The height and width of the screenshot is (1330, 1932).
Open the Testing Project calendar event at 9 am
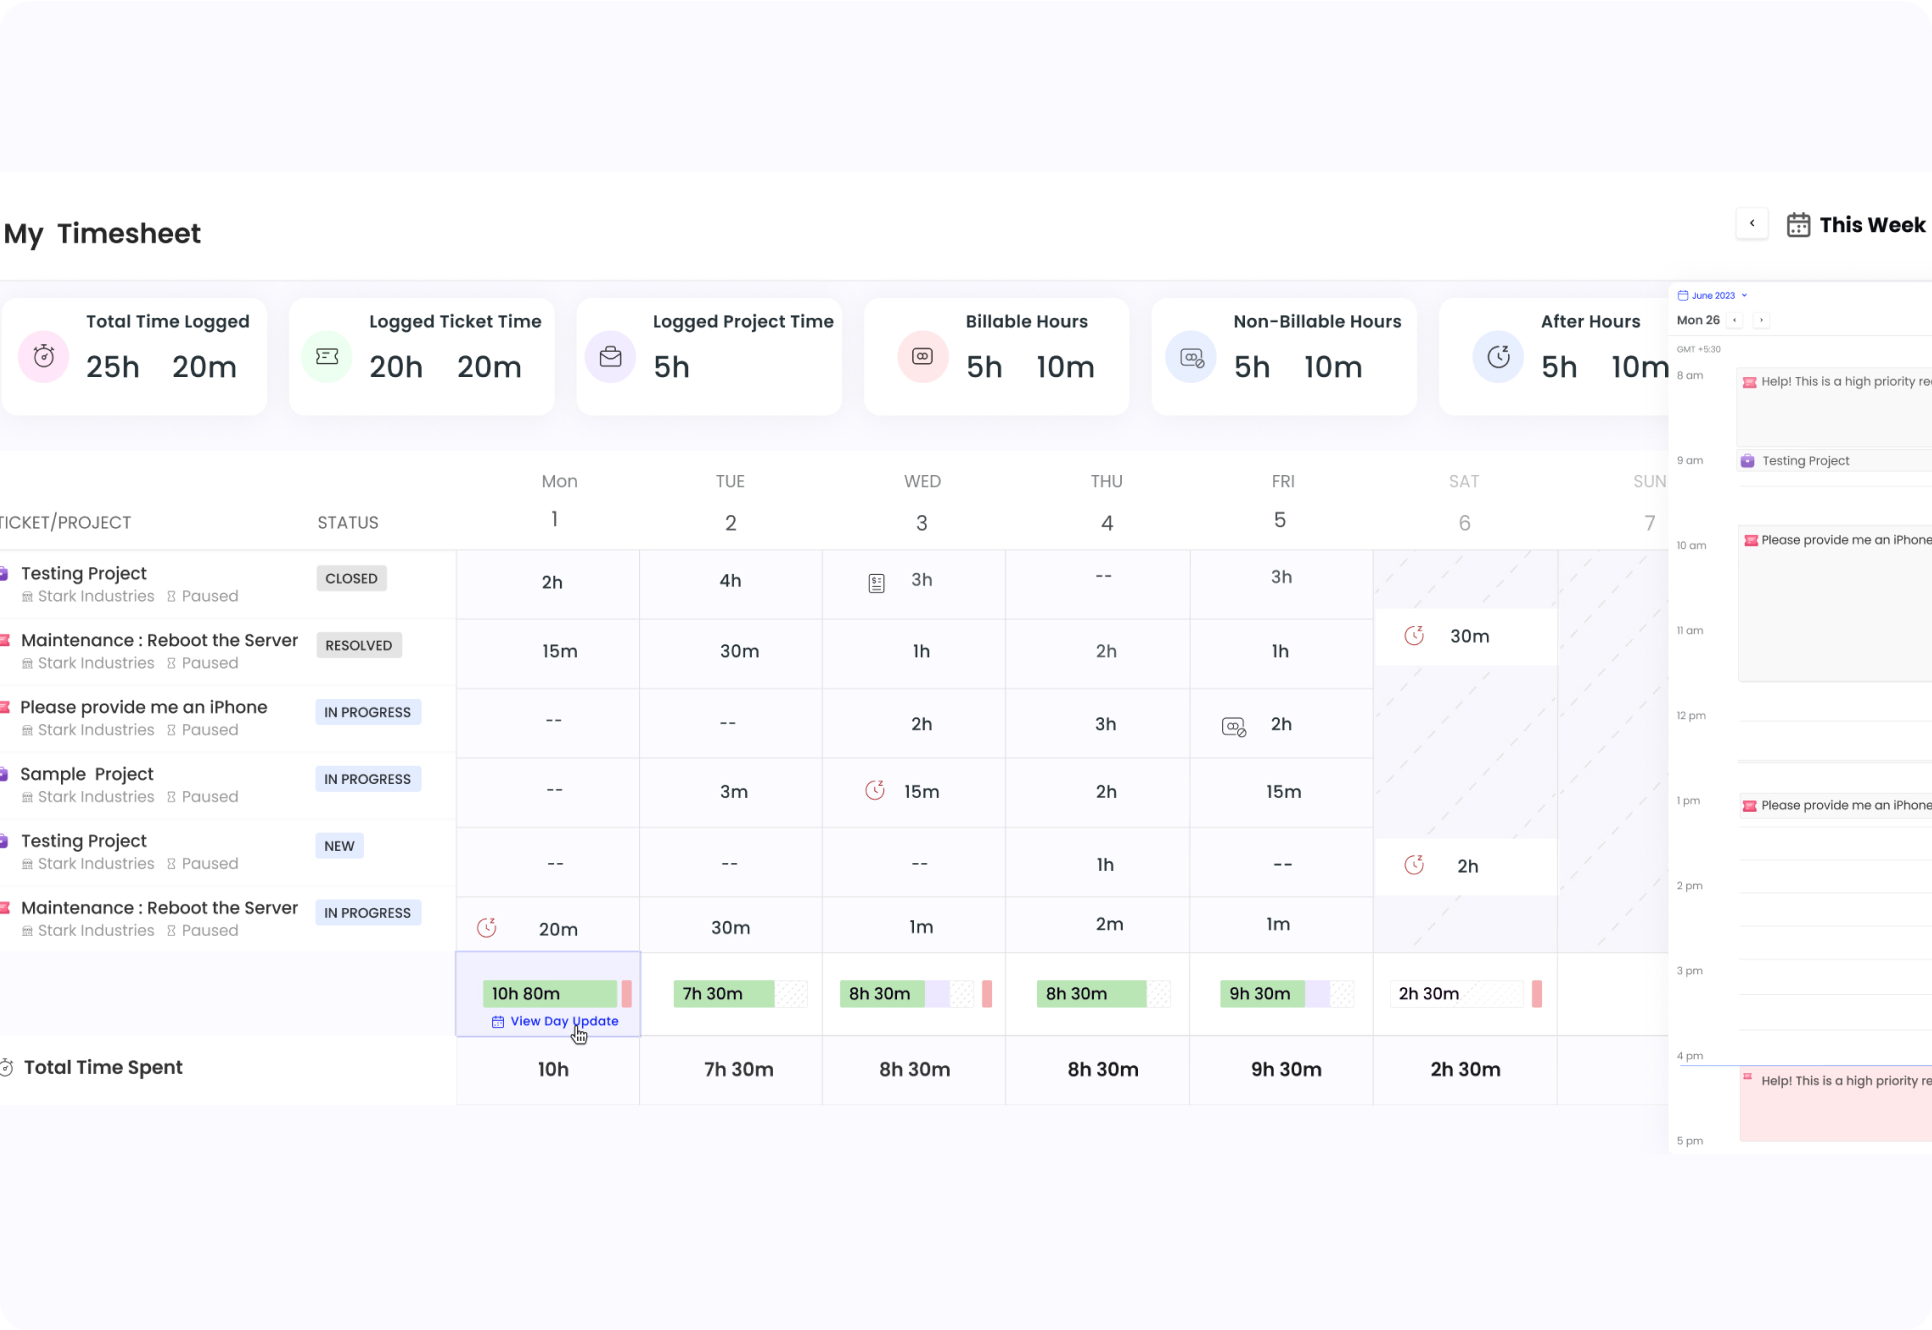(1805, 461)
